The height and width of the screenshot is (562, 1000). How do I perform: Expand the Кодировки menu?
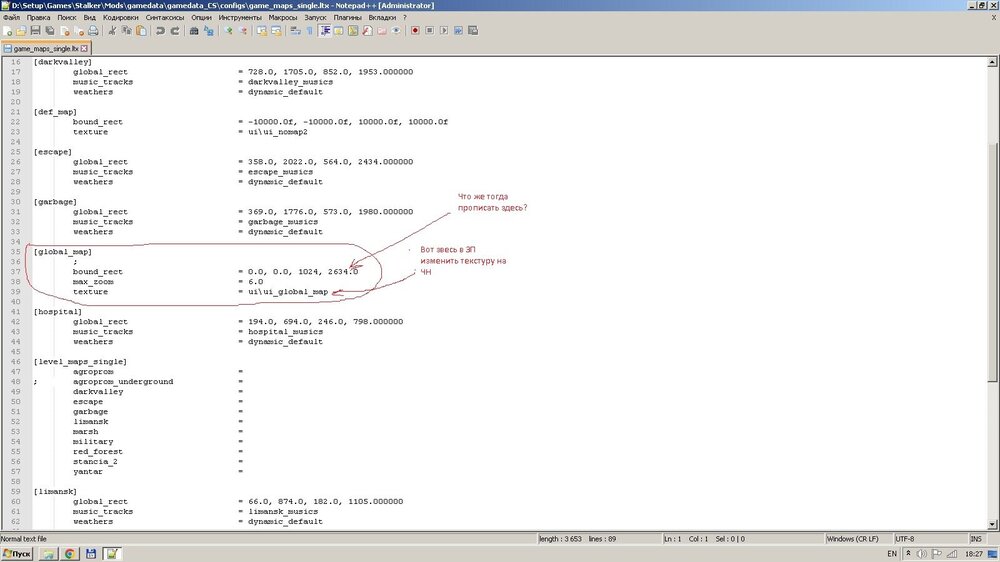120,18
